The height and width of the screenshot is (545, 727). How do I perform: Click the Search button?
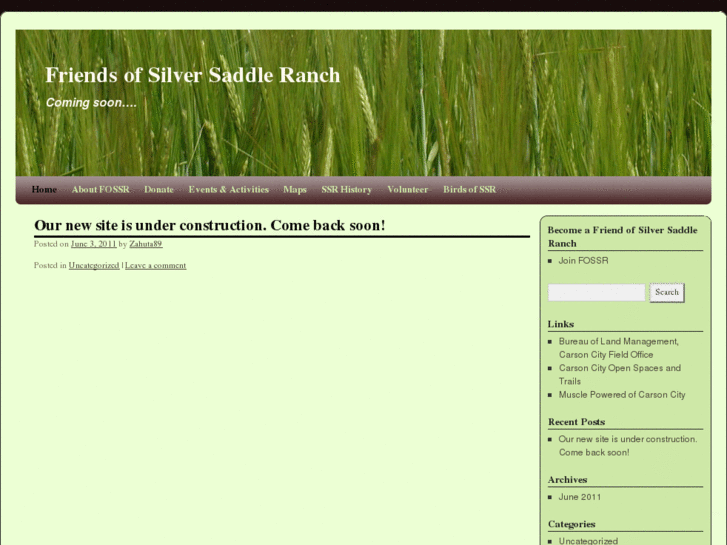(x=667, y=293)
